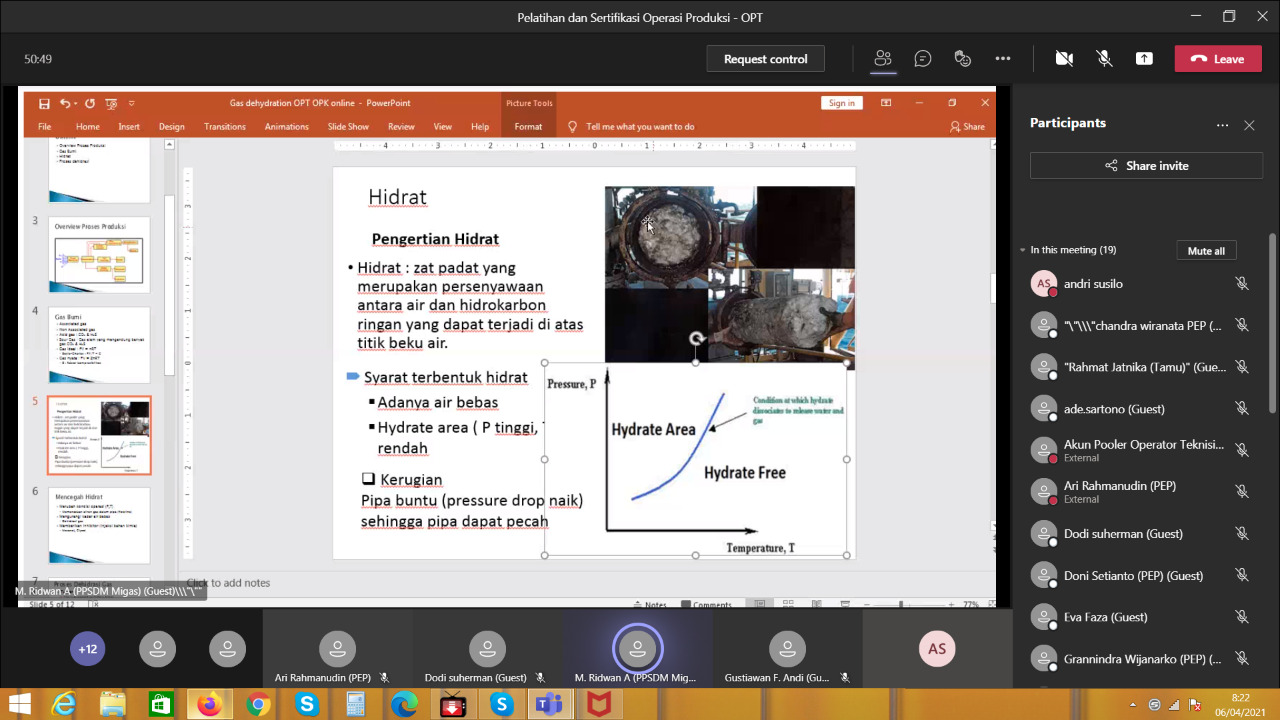Click the Click to add notes area
1280x720 pixels.
pyautogui.click(x=228, y=583)
